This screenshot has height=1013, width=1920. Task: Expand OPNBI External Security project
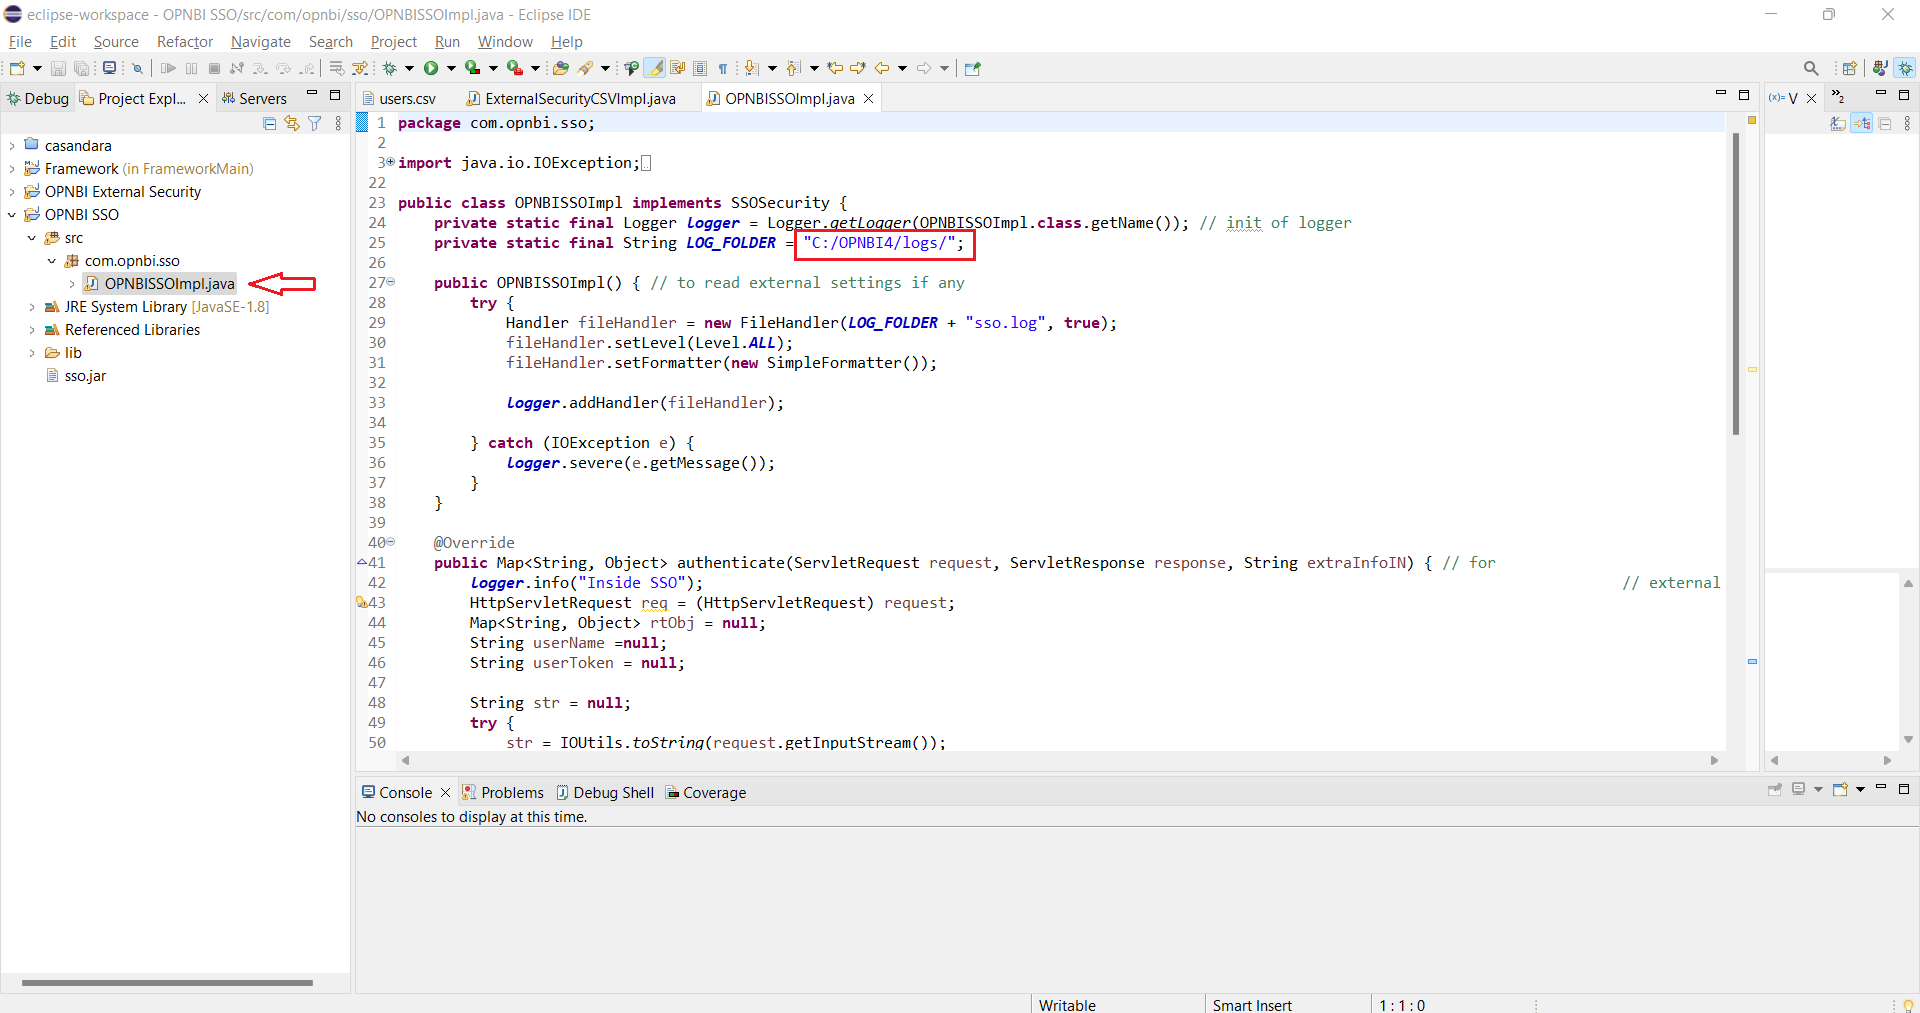pos(12,192)
